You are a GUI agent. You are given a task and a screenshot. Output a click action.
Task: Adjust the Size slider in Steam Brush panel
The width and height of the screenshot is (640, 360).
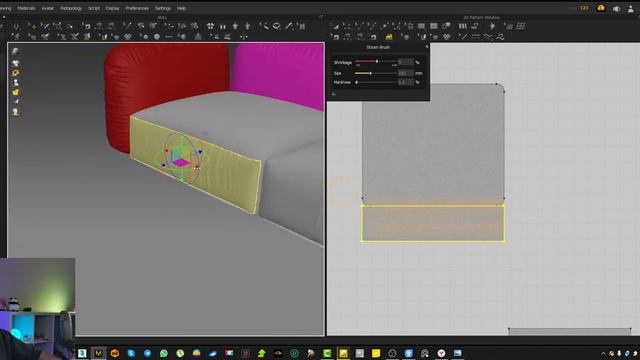pos(376,73)
